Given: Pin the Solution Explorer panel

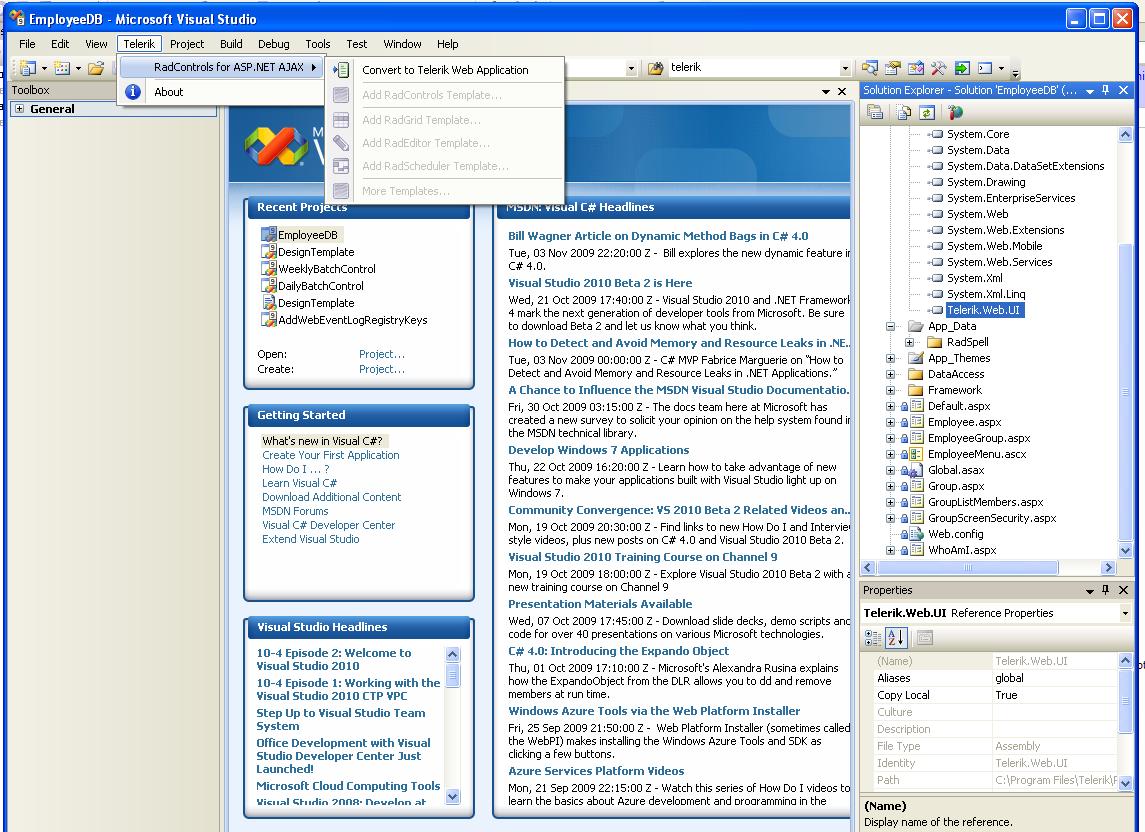Looking at the screenshot, I should point(1106,90).
